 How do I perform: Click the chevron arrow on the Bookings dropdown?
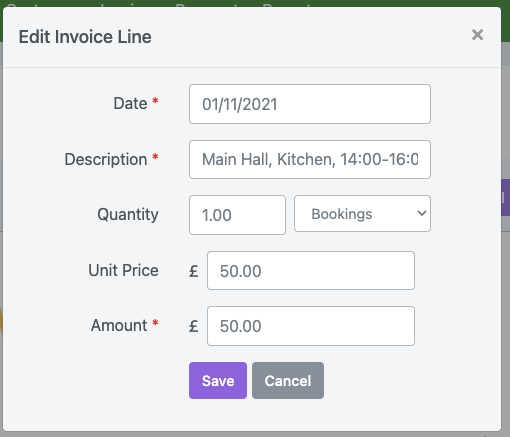tap(422, 213)
